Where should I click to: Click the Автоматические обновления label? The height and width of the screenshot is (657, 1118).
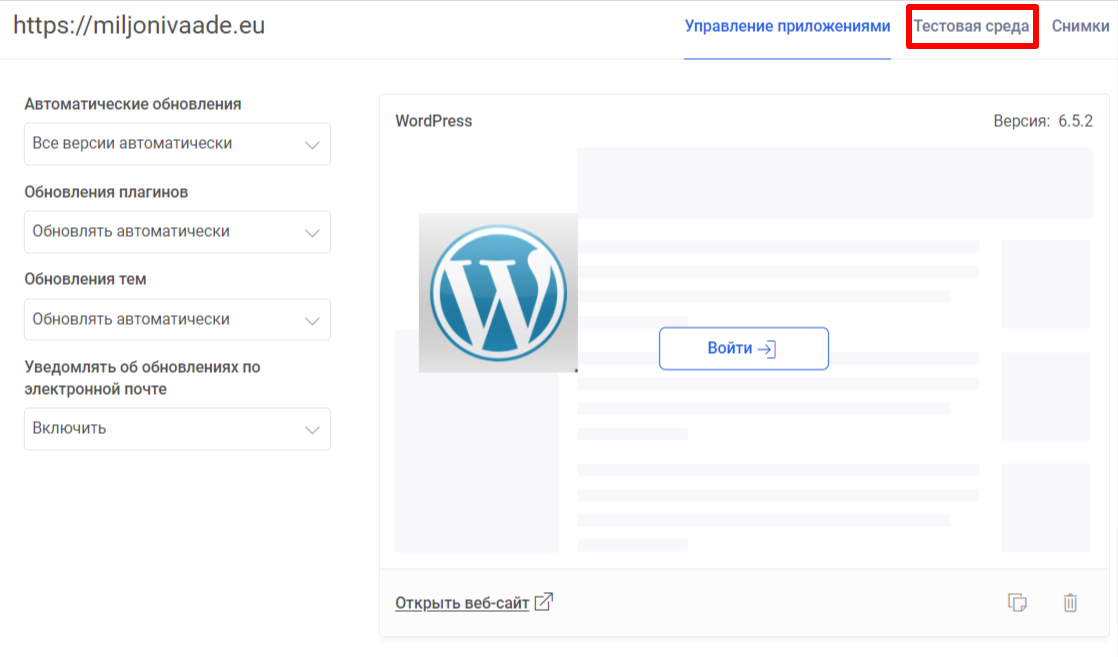[x=133, y=104]
